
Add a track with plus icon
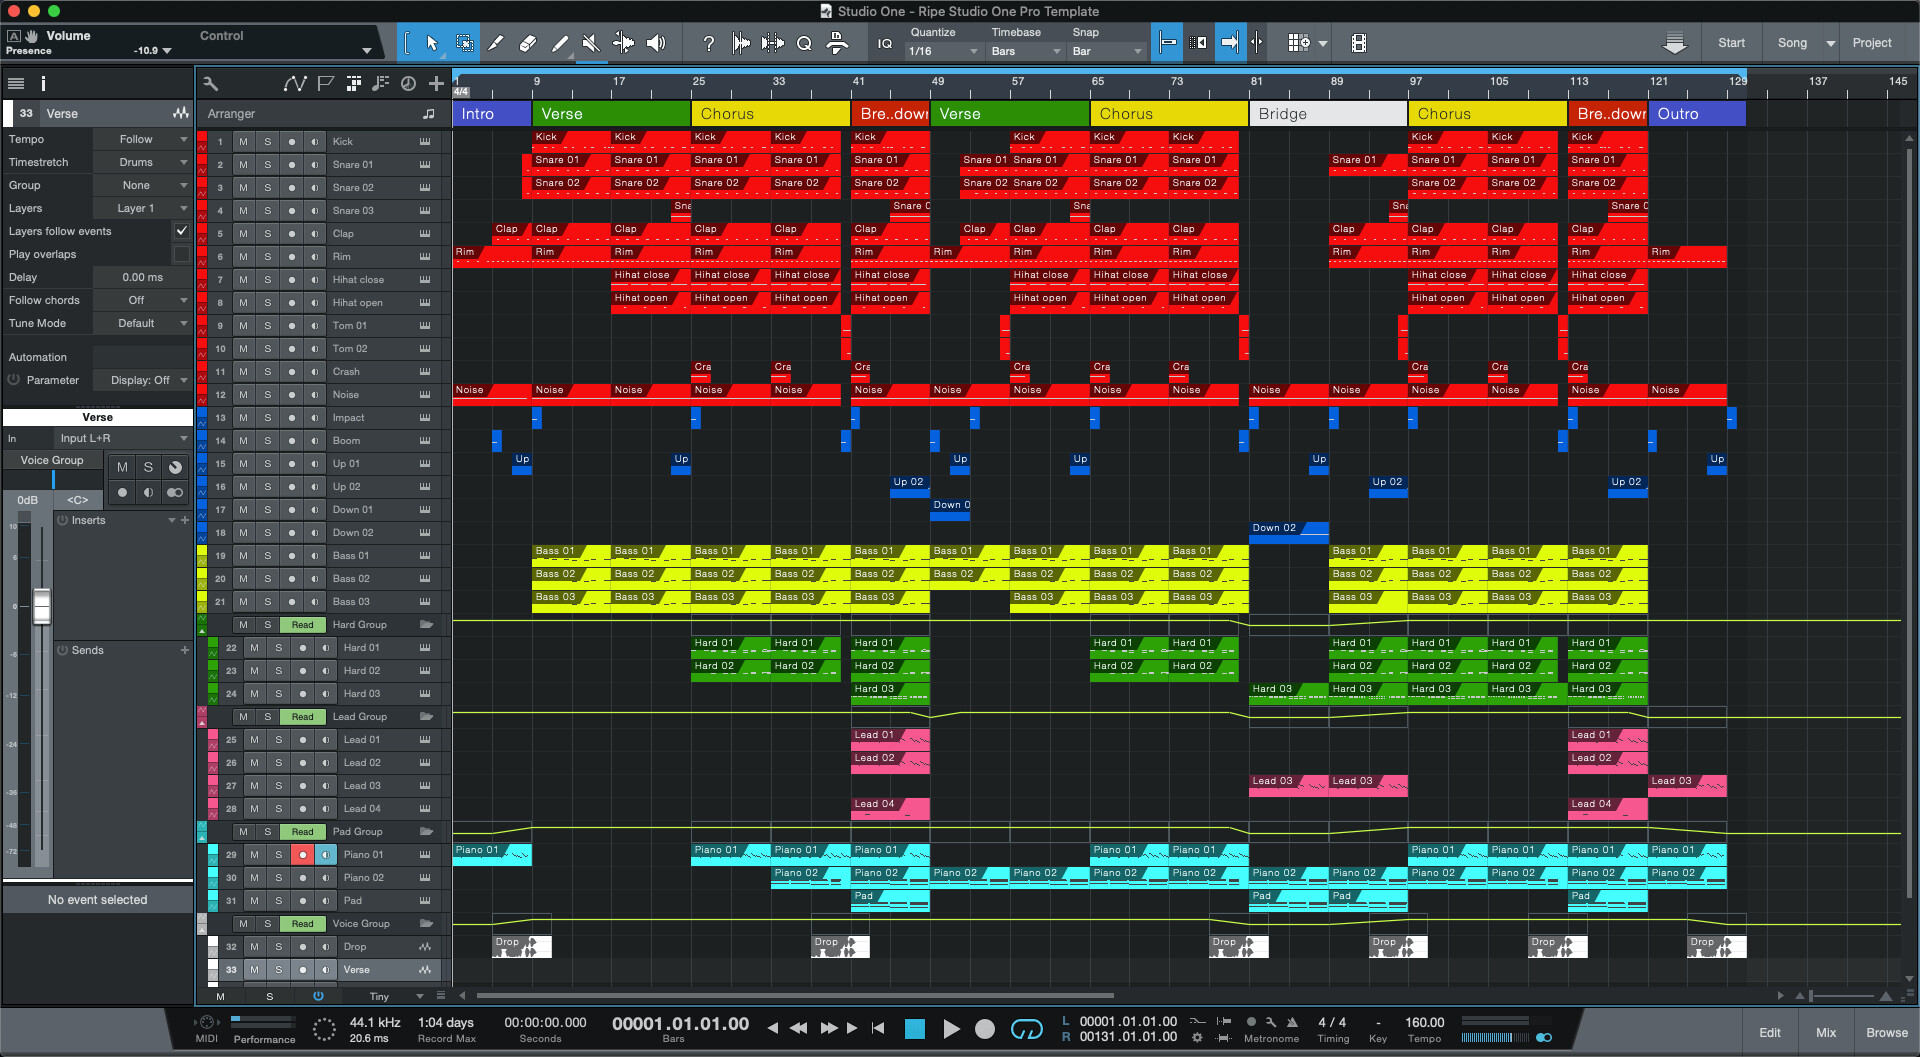coord(436,84)
